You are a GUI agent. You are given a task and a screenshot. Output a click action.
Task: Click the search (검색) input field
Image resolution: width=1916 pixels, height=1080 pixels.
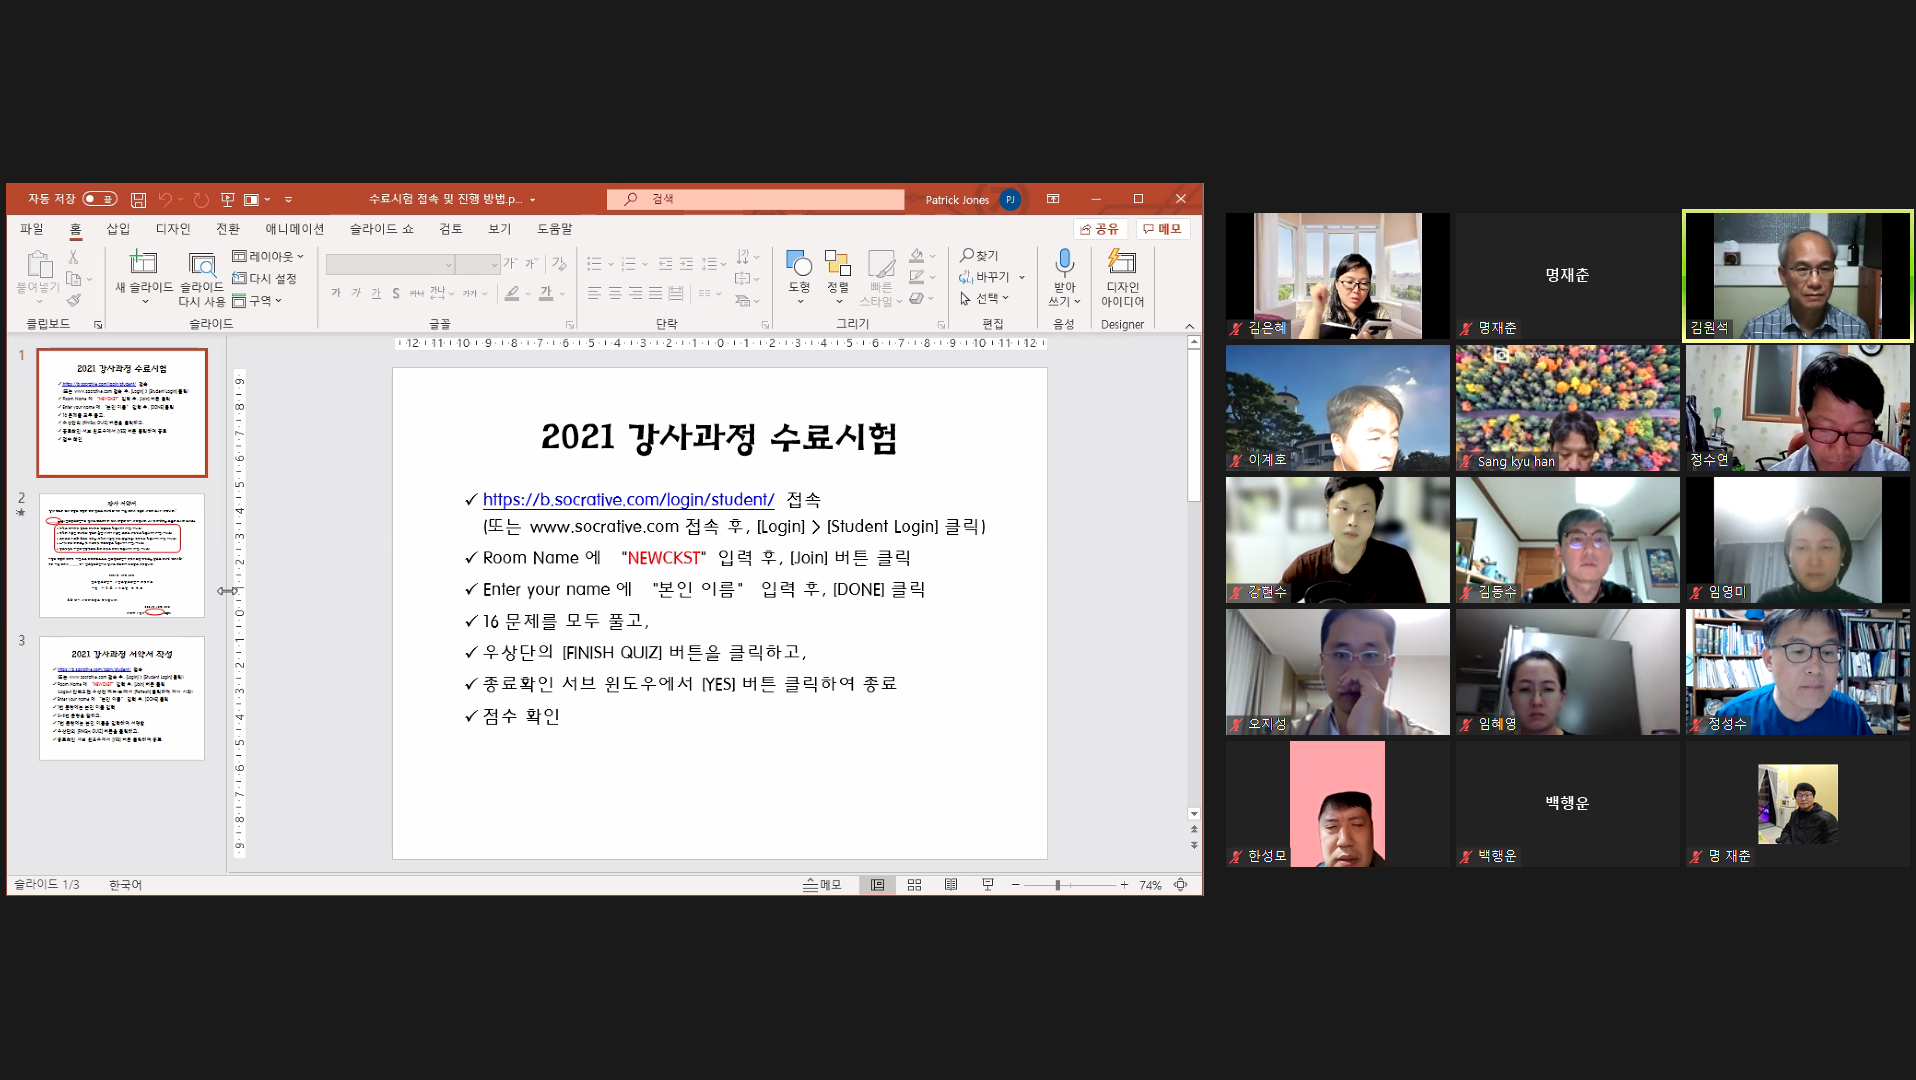[x=755, y=199]
